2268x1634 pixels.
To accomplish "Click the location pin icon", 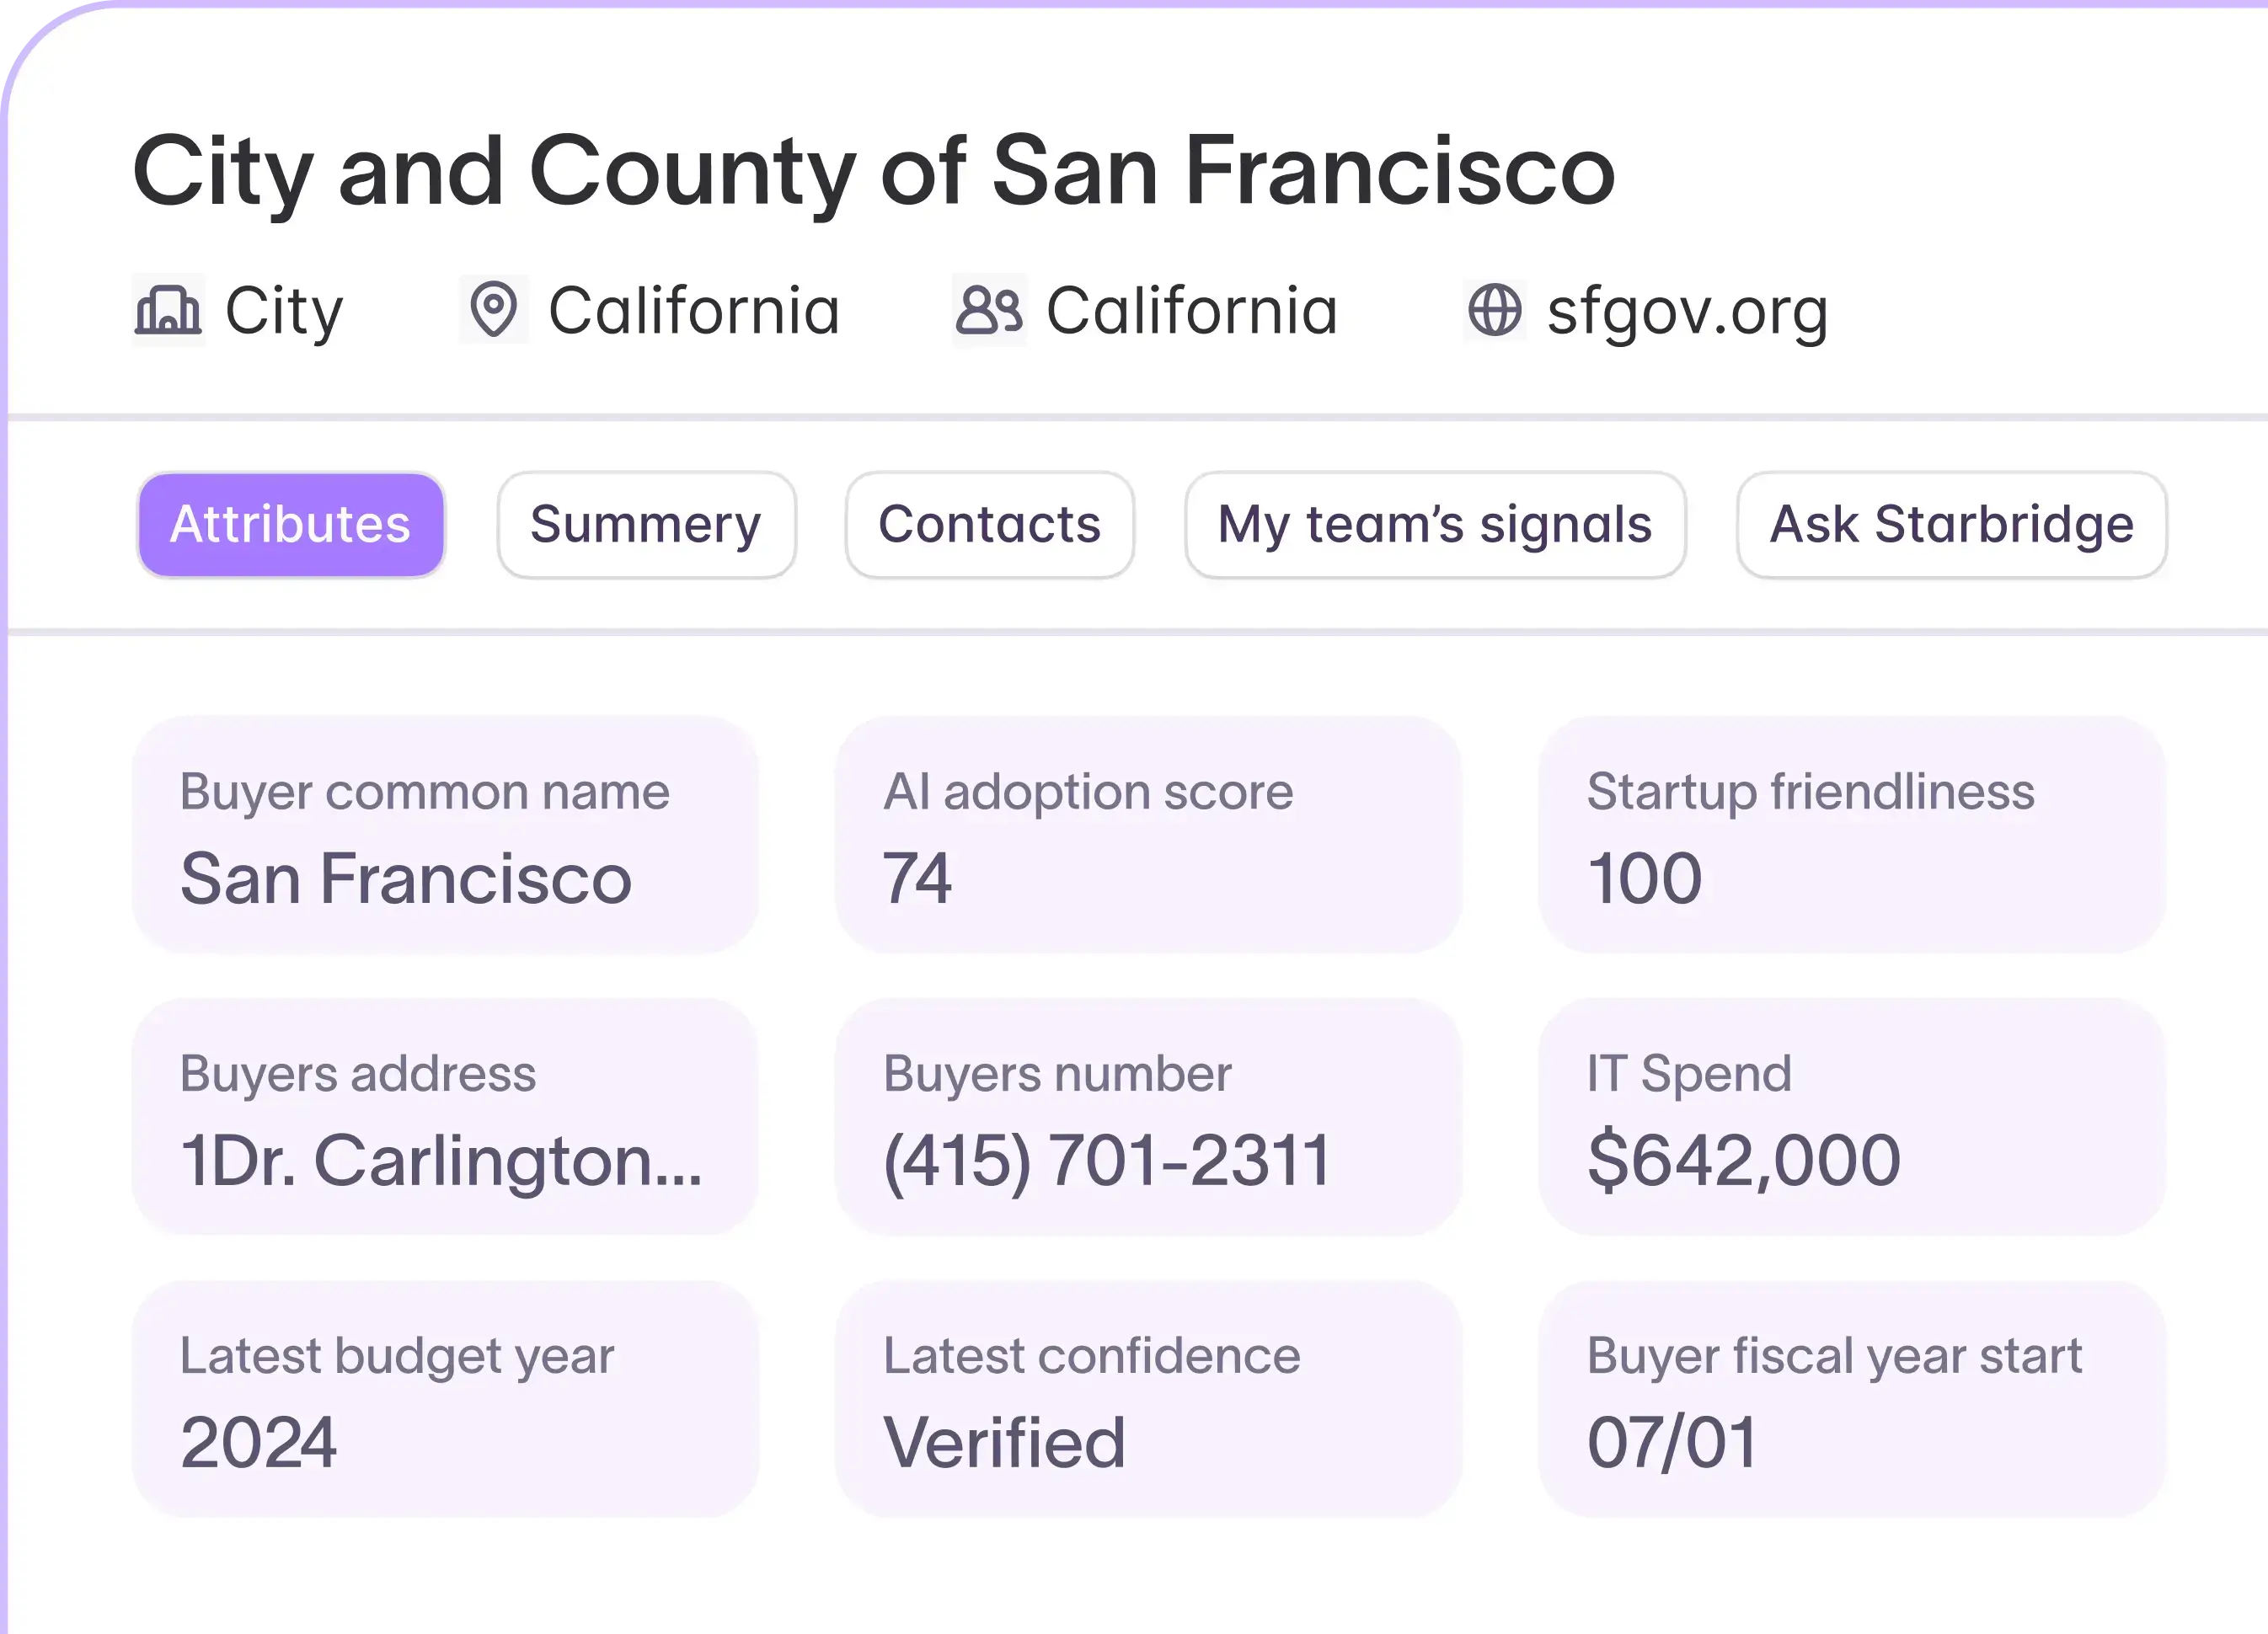I will 494,310.
